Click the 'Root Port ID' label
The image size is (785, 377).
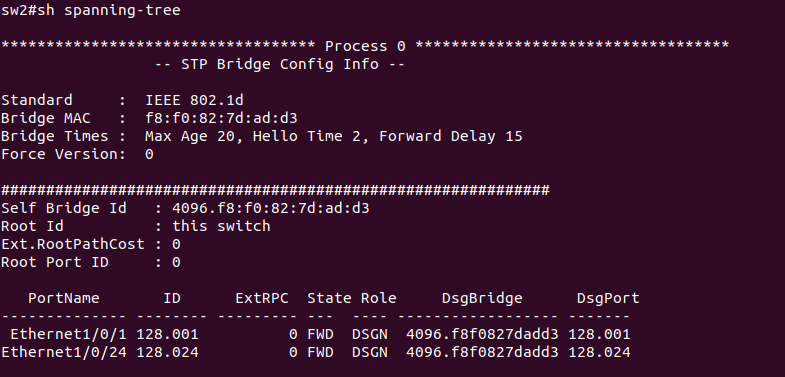[55, 262]
